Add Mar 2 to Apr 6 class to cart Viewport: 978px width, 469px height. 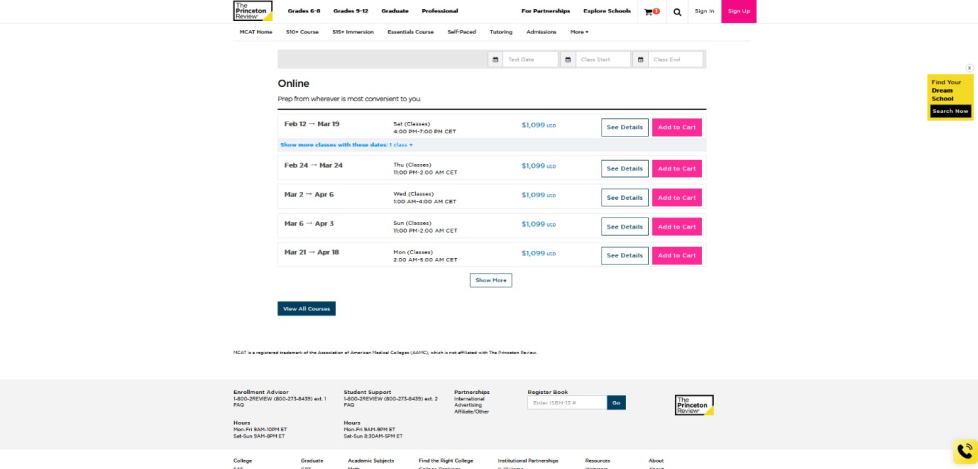coord(677,198)
